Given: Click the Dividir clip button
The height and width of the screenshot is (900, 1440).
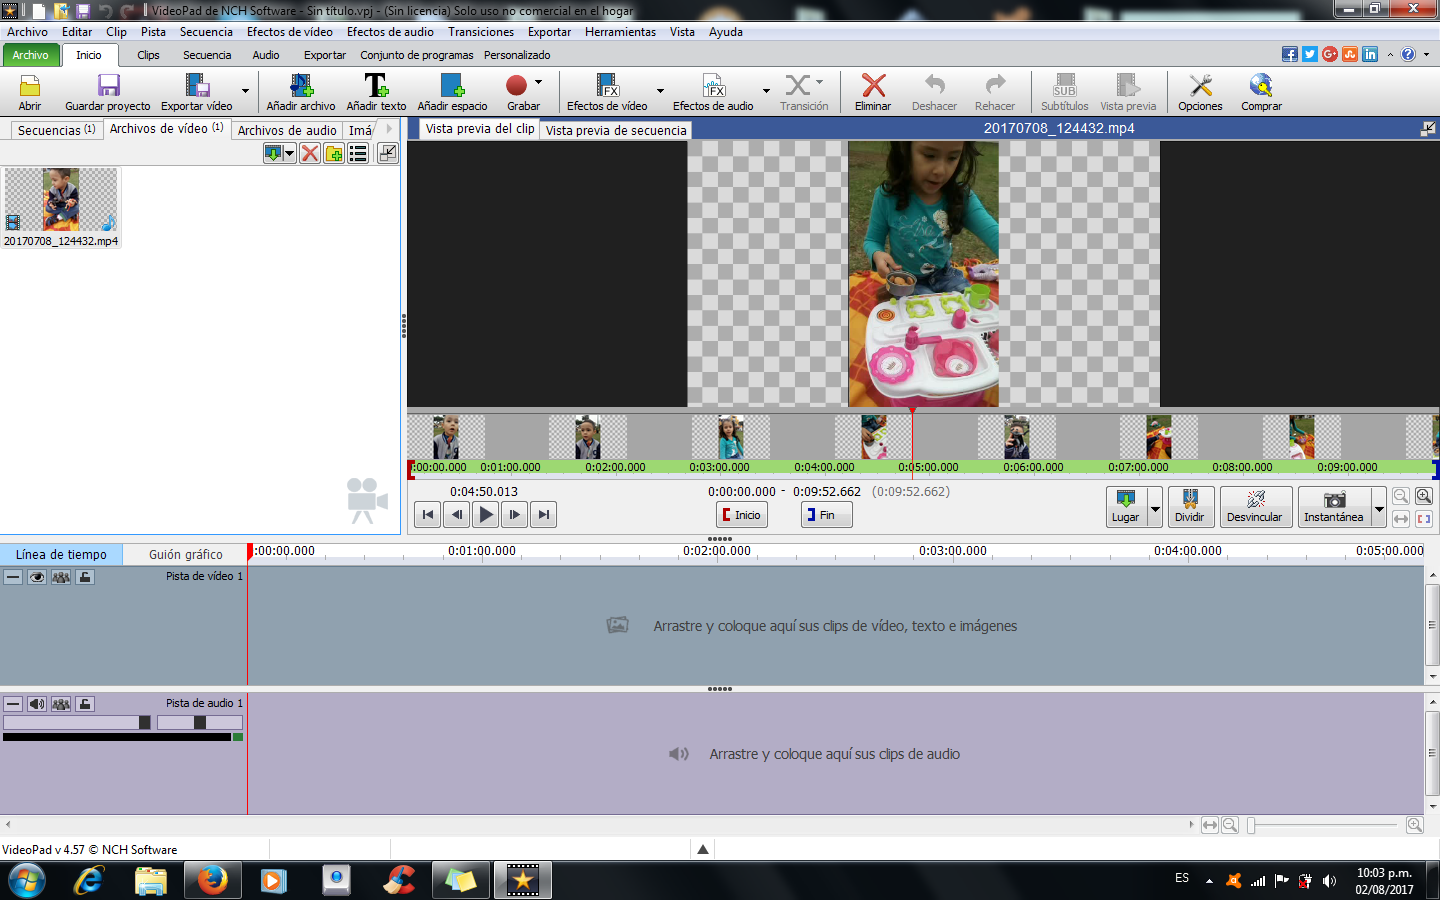Looking at the screenshot, I should pyautogui.click(x=1190, y=507).
